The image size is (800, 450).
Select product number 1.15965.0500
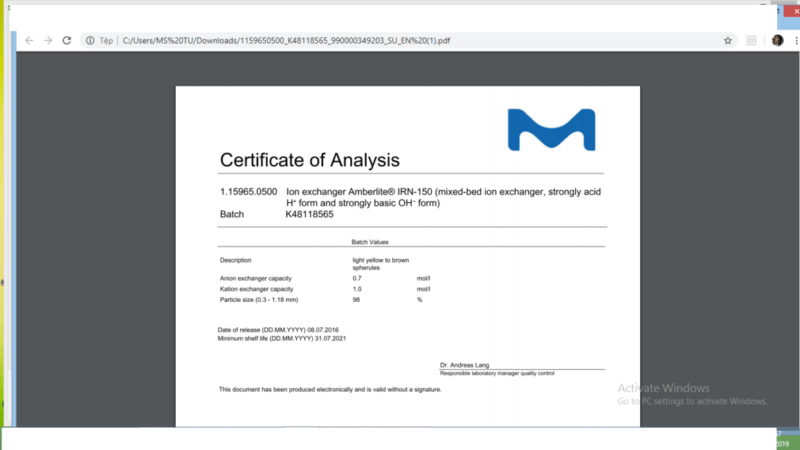tap(248, 192)
